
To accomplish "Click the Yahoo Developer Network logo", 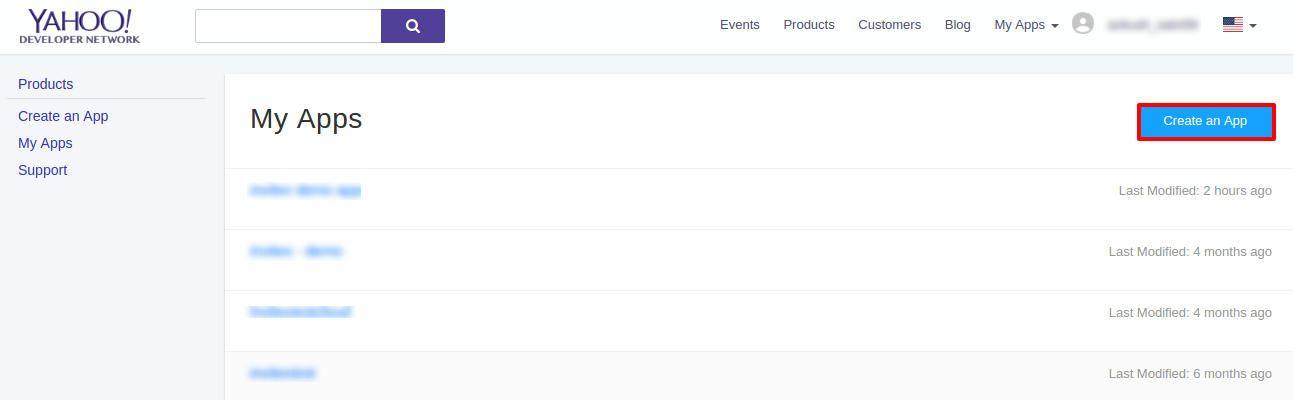I will coord(79,26).
